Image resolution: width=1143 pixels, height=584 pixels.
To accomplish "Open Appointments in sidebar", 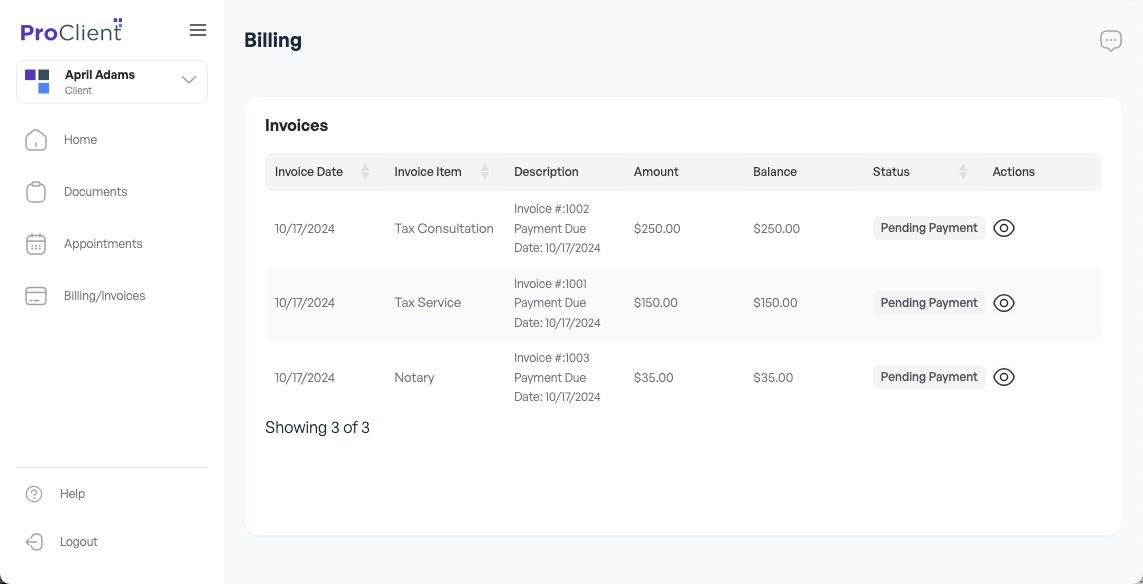I will pyautogui.click(x=103, y=244).
